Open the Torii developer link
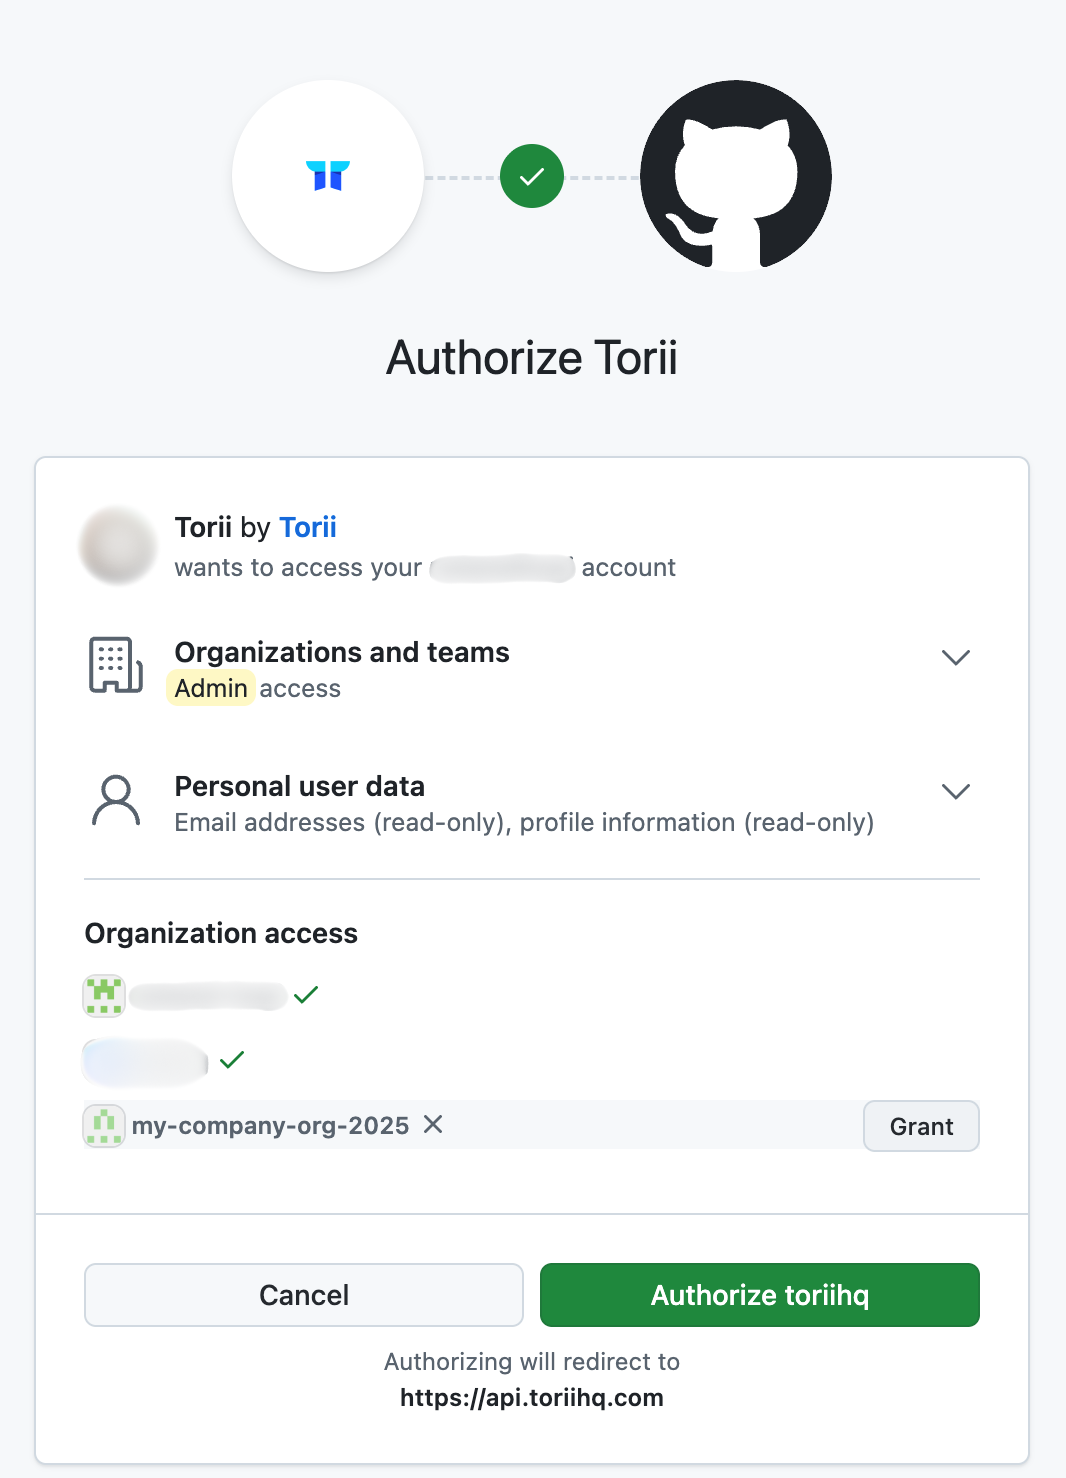This screenshot has width=1066, height=1478. 308,527
